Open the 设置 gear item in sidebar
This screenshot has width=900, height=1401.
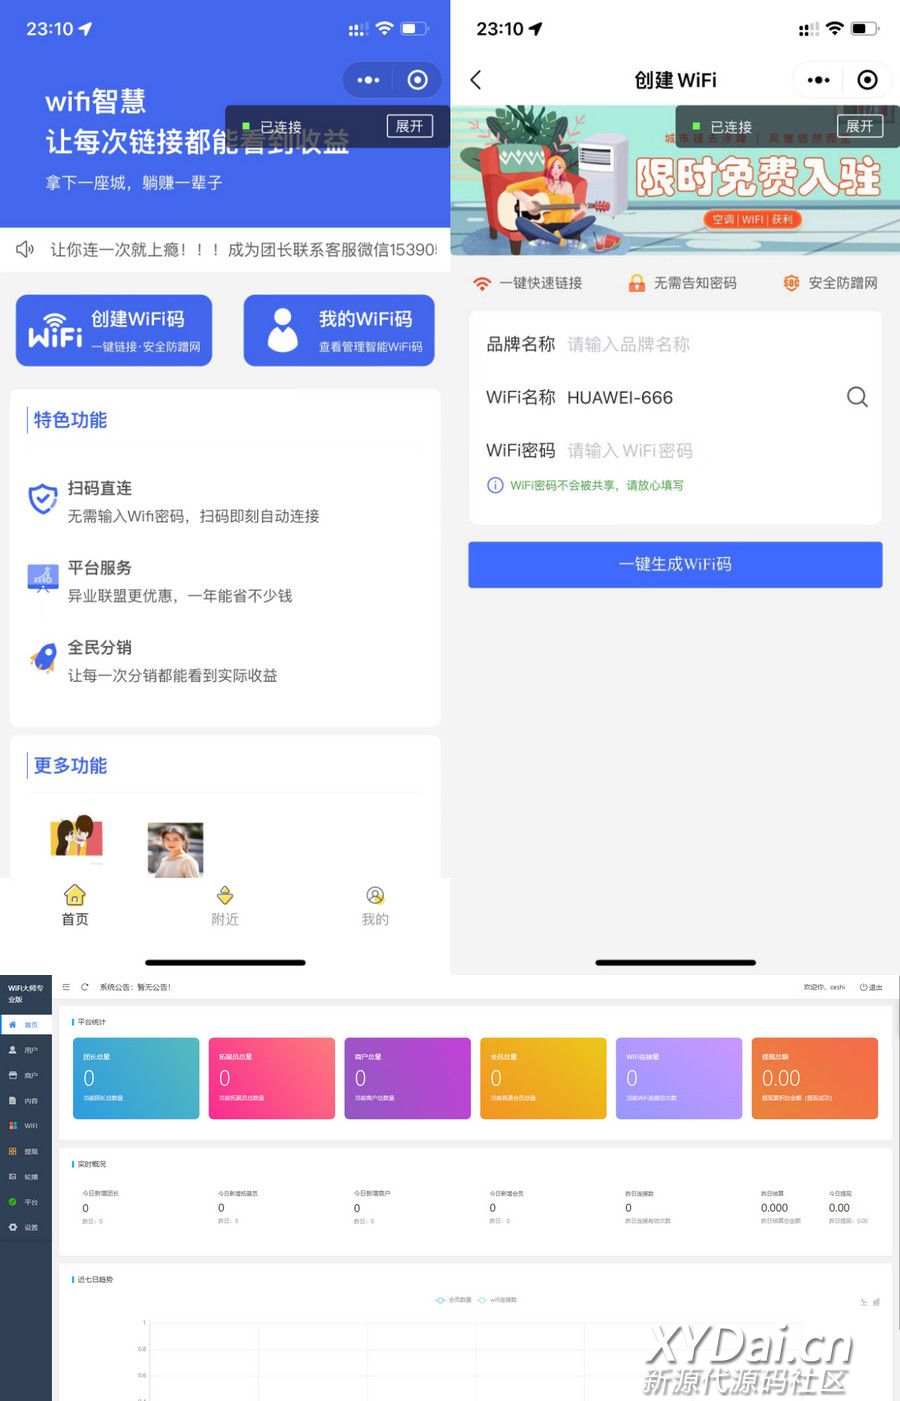click(25, 1227)
